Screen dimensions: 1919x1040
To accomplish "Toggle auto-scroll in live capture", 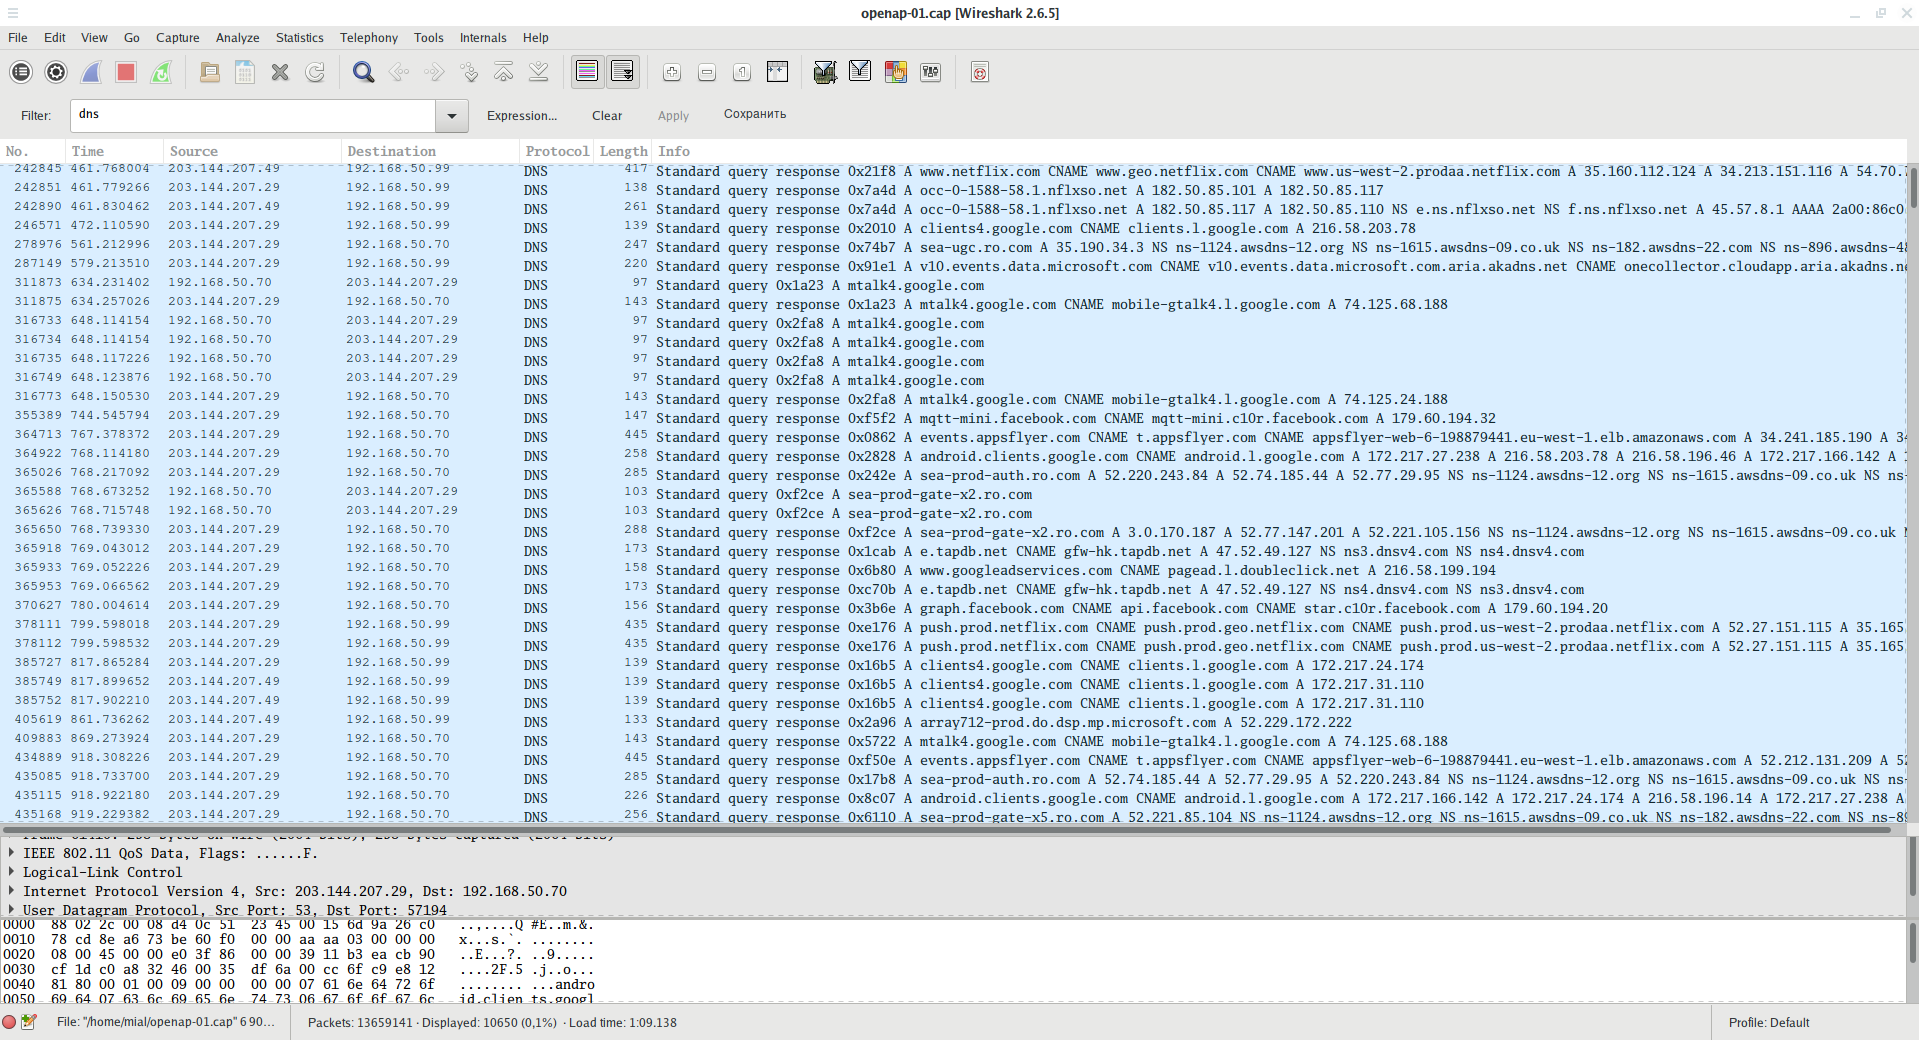I will pyautogui.click(x=622, y=72).
